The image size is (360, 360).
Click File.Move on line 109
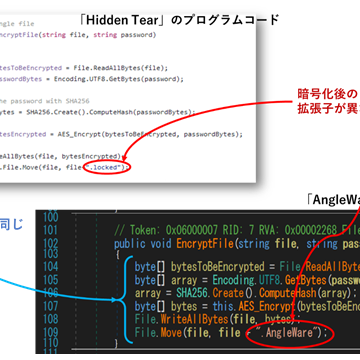pyautogui.click(x=158, y=332)
